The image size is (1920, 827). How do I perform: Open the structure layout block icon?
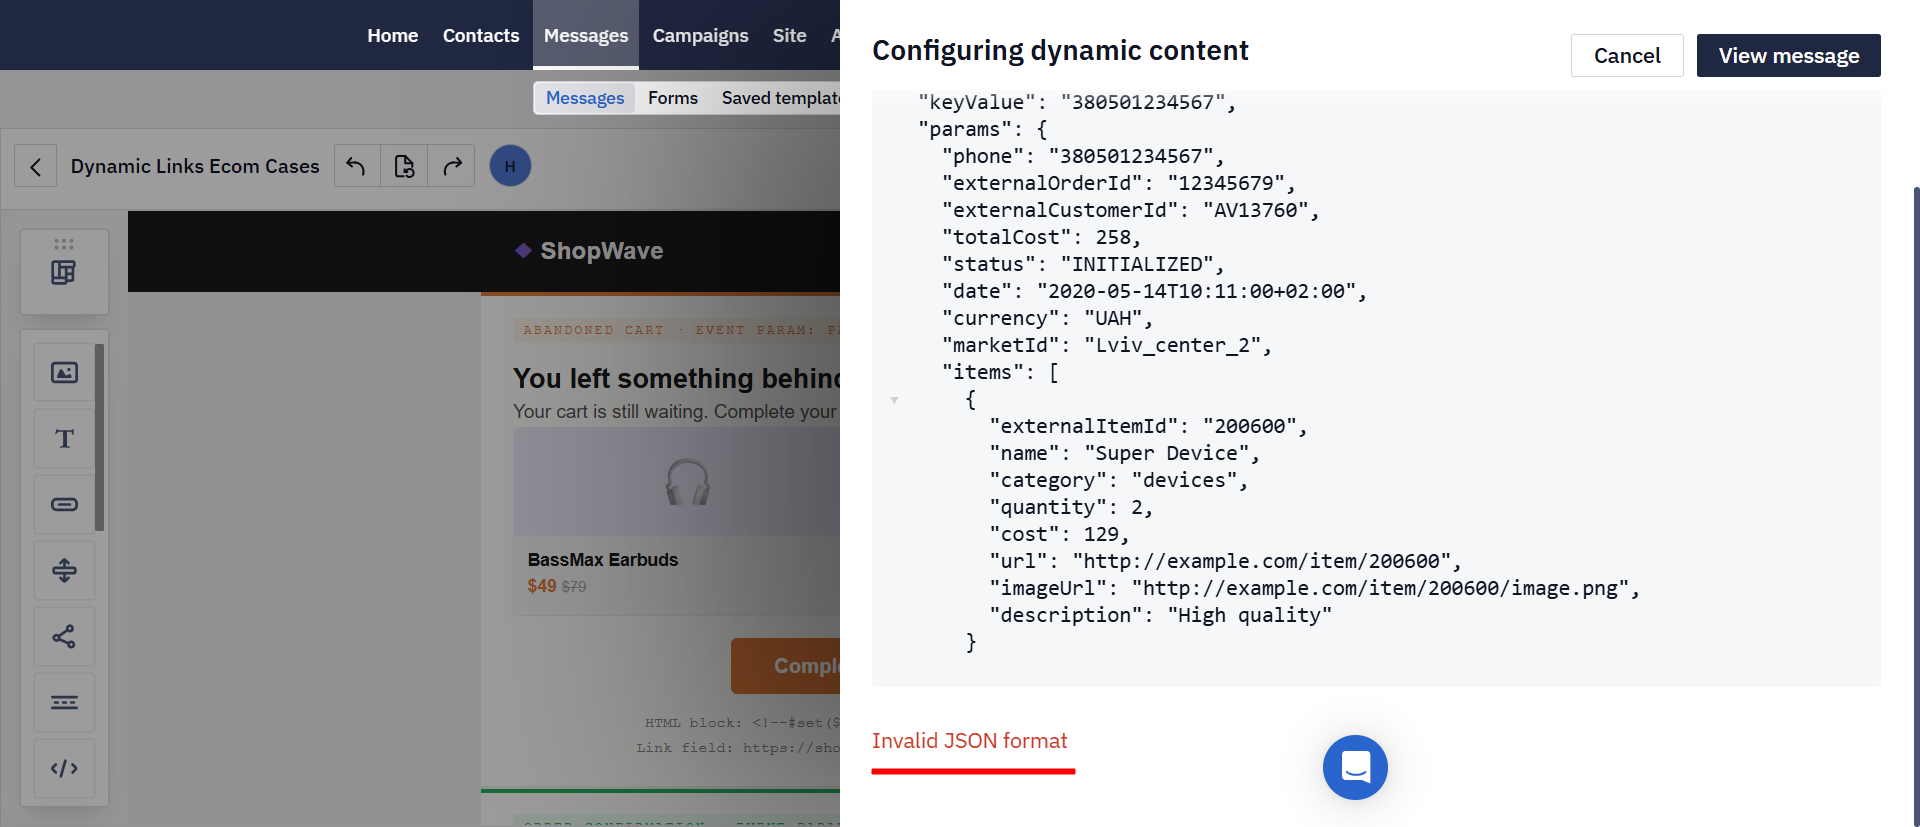[x=64, y=273]
